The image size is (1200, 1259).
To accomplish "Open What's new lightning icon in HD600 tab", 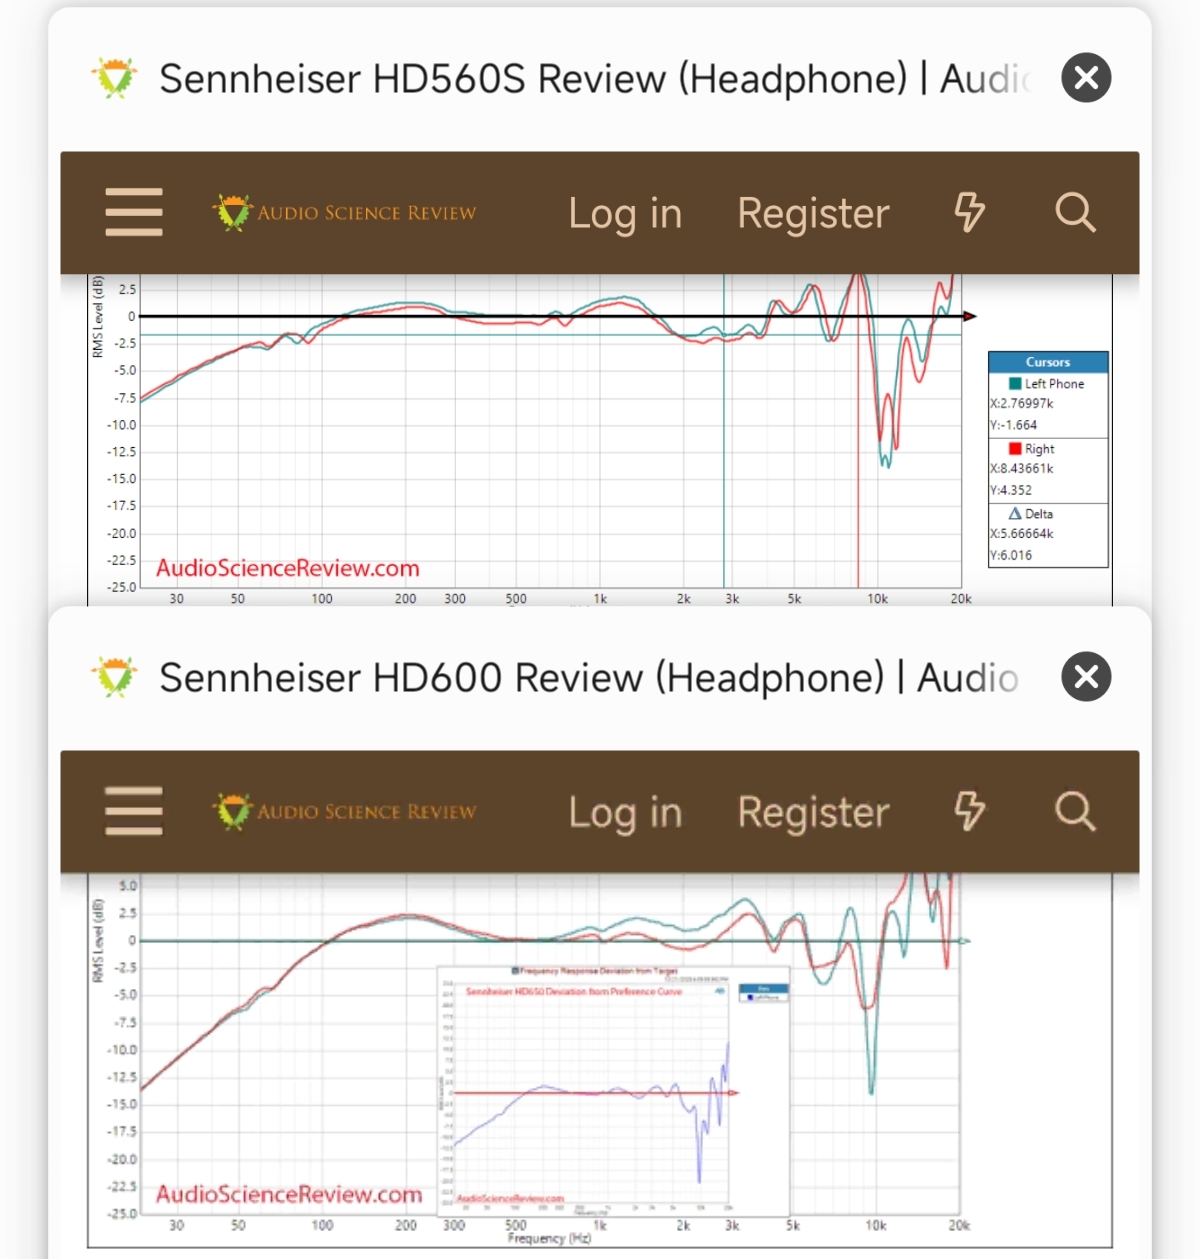I will pos(969,811).
